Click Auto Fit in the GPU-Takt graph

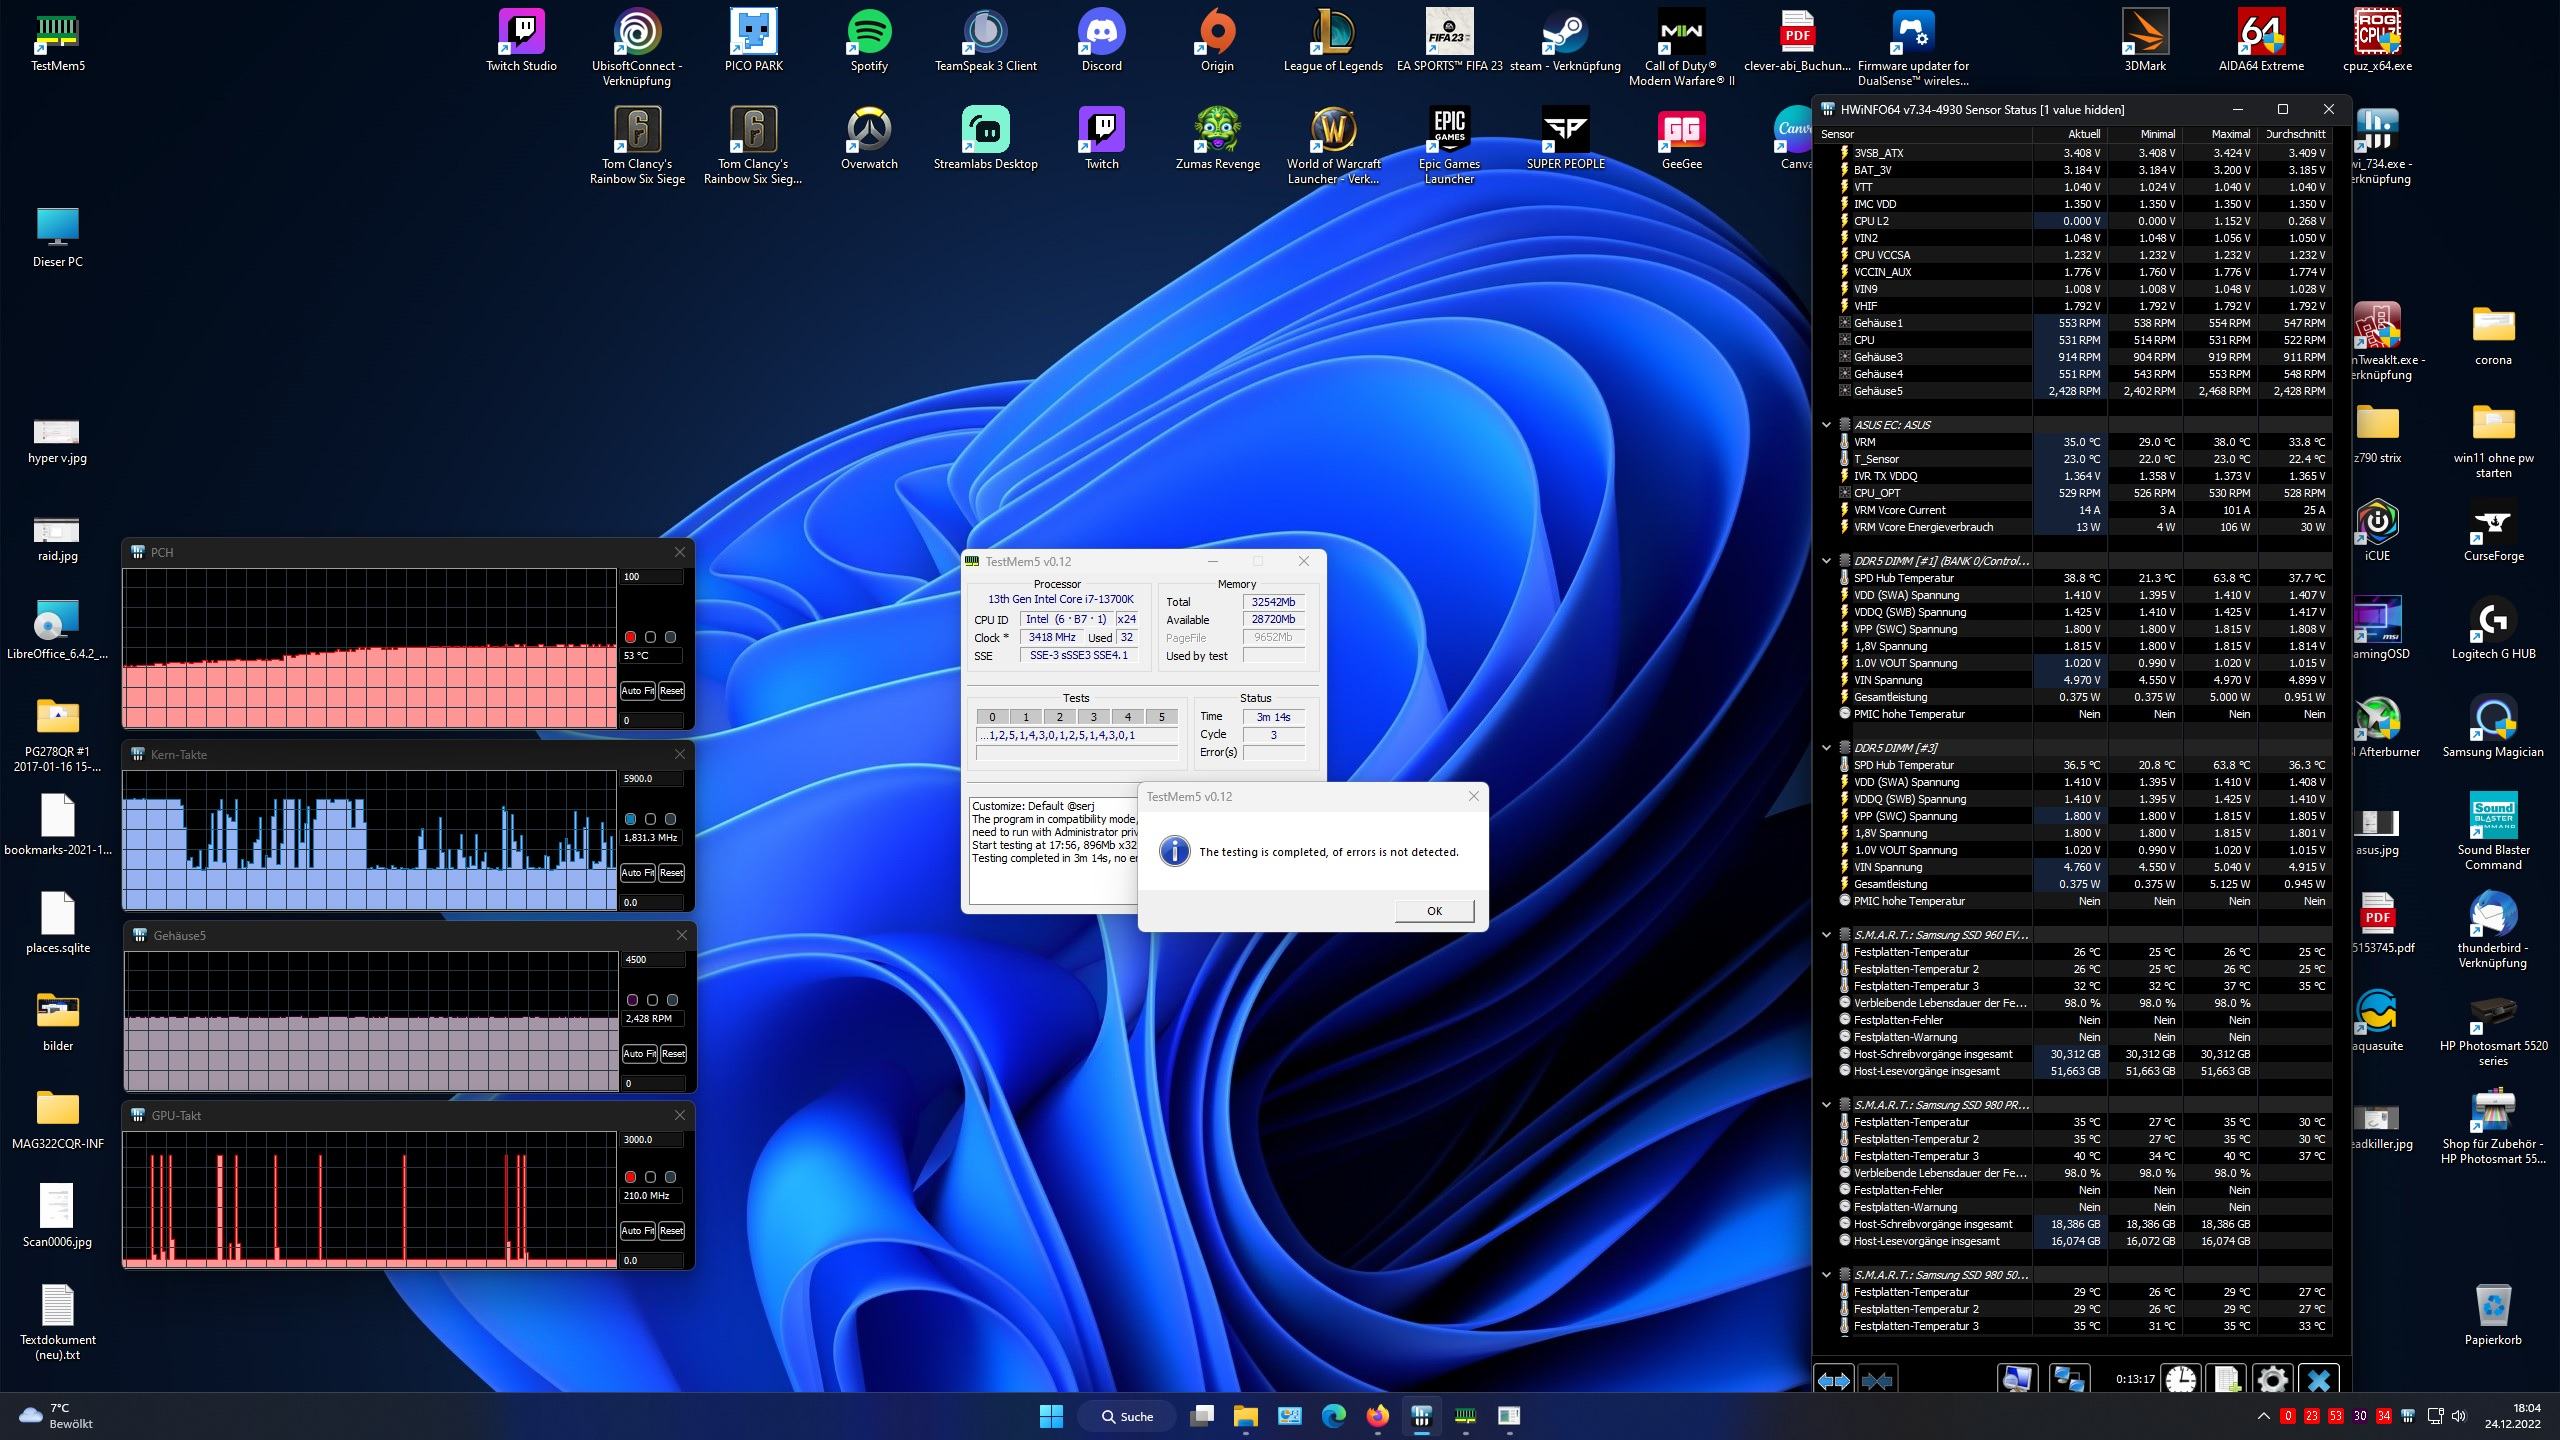(637, 1231)
